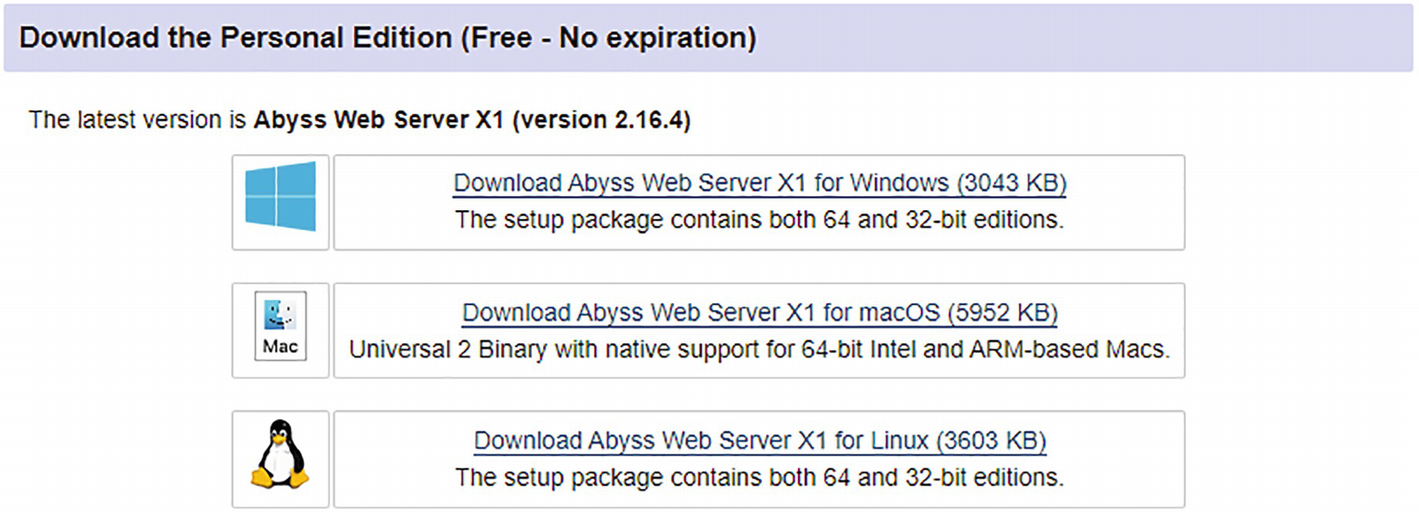Download Abyss Web Server X1 for Windows
The width and height of the screenshot is (1419, 514).
pos(700,183)
